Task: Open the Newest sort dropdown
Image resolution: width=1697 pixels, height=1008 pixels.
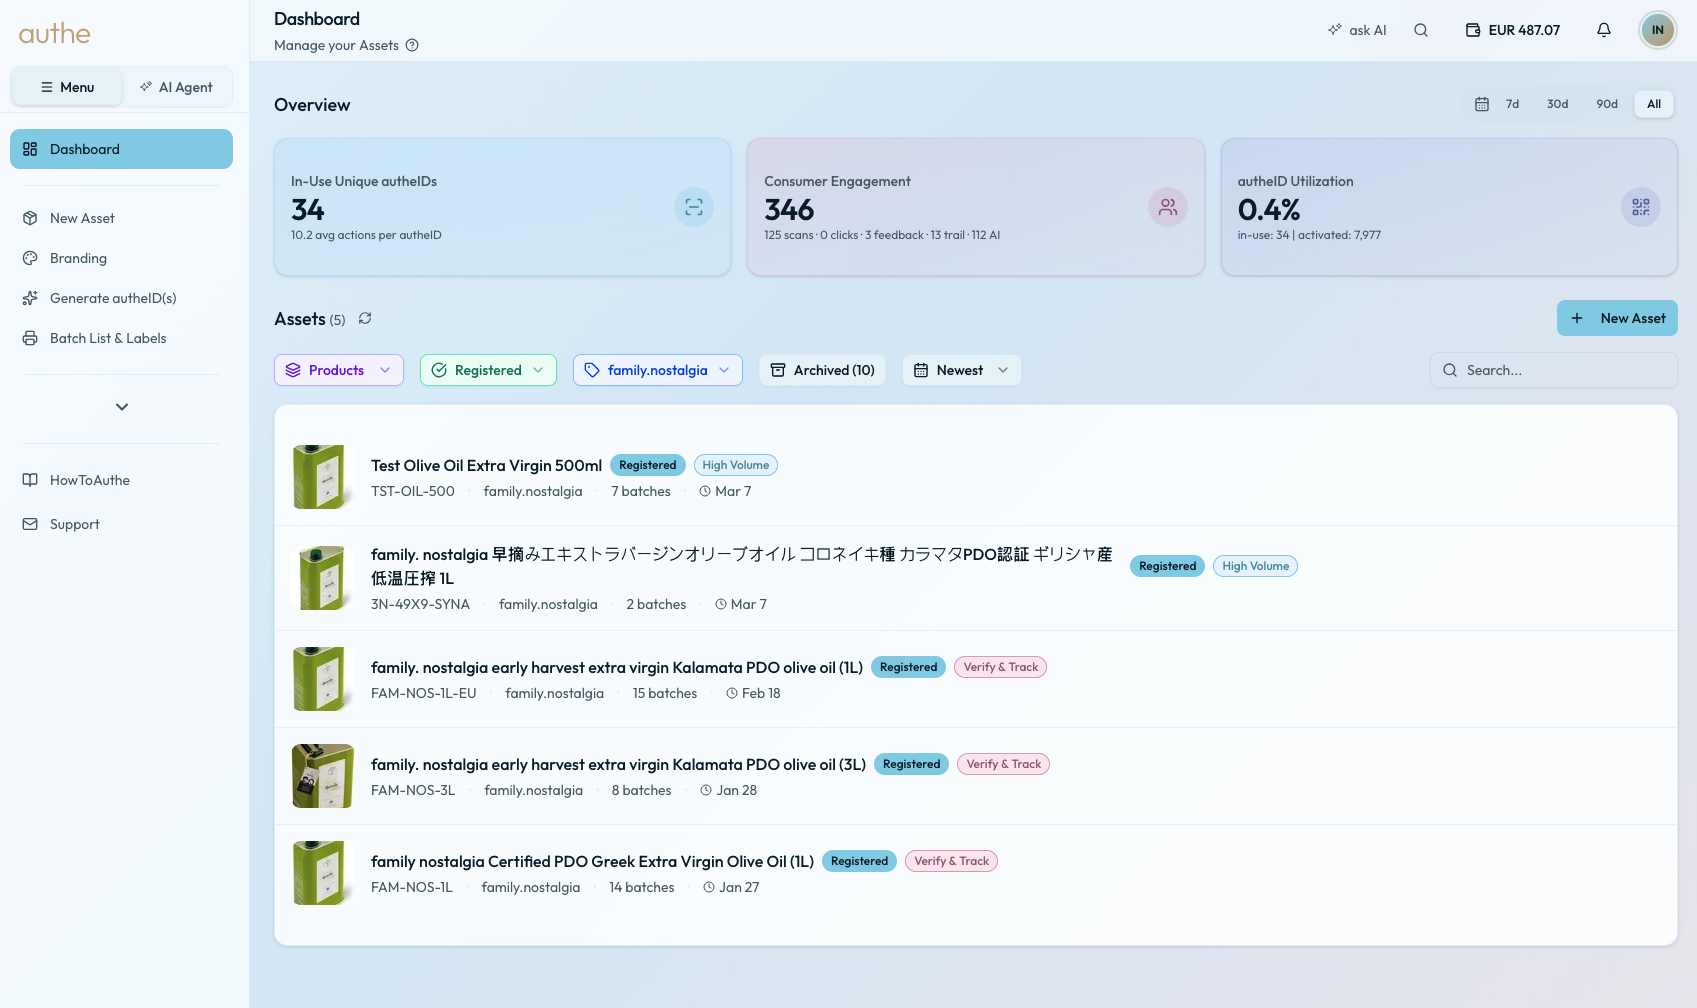Action: coord(962,370)
